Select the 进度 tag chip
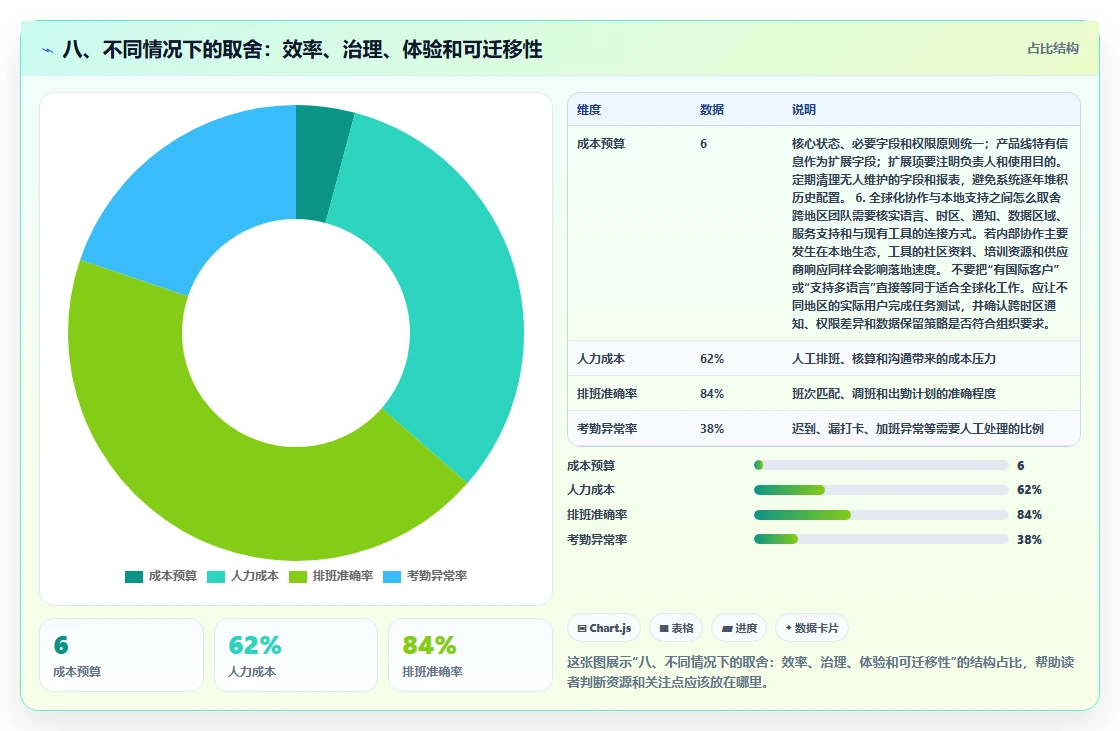Screen dimensions: 1120x731 point(739,628)
